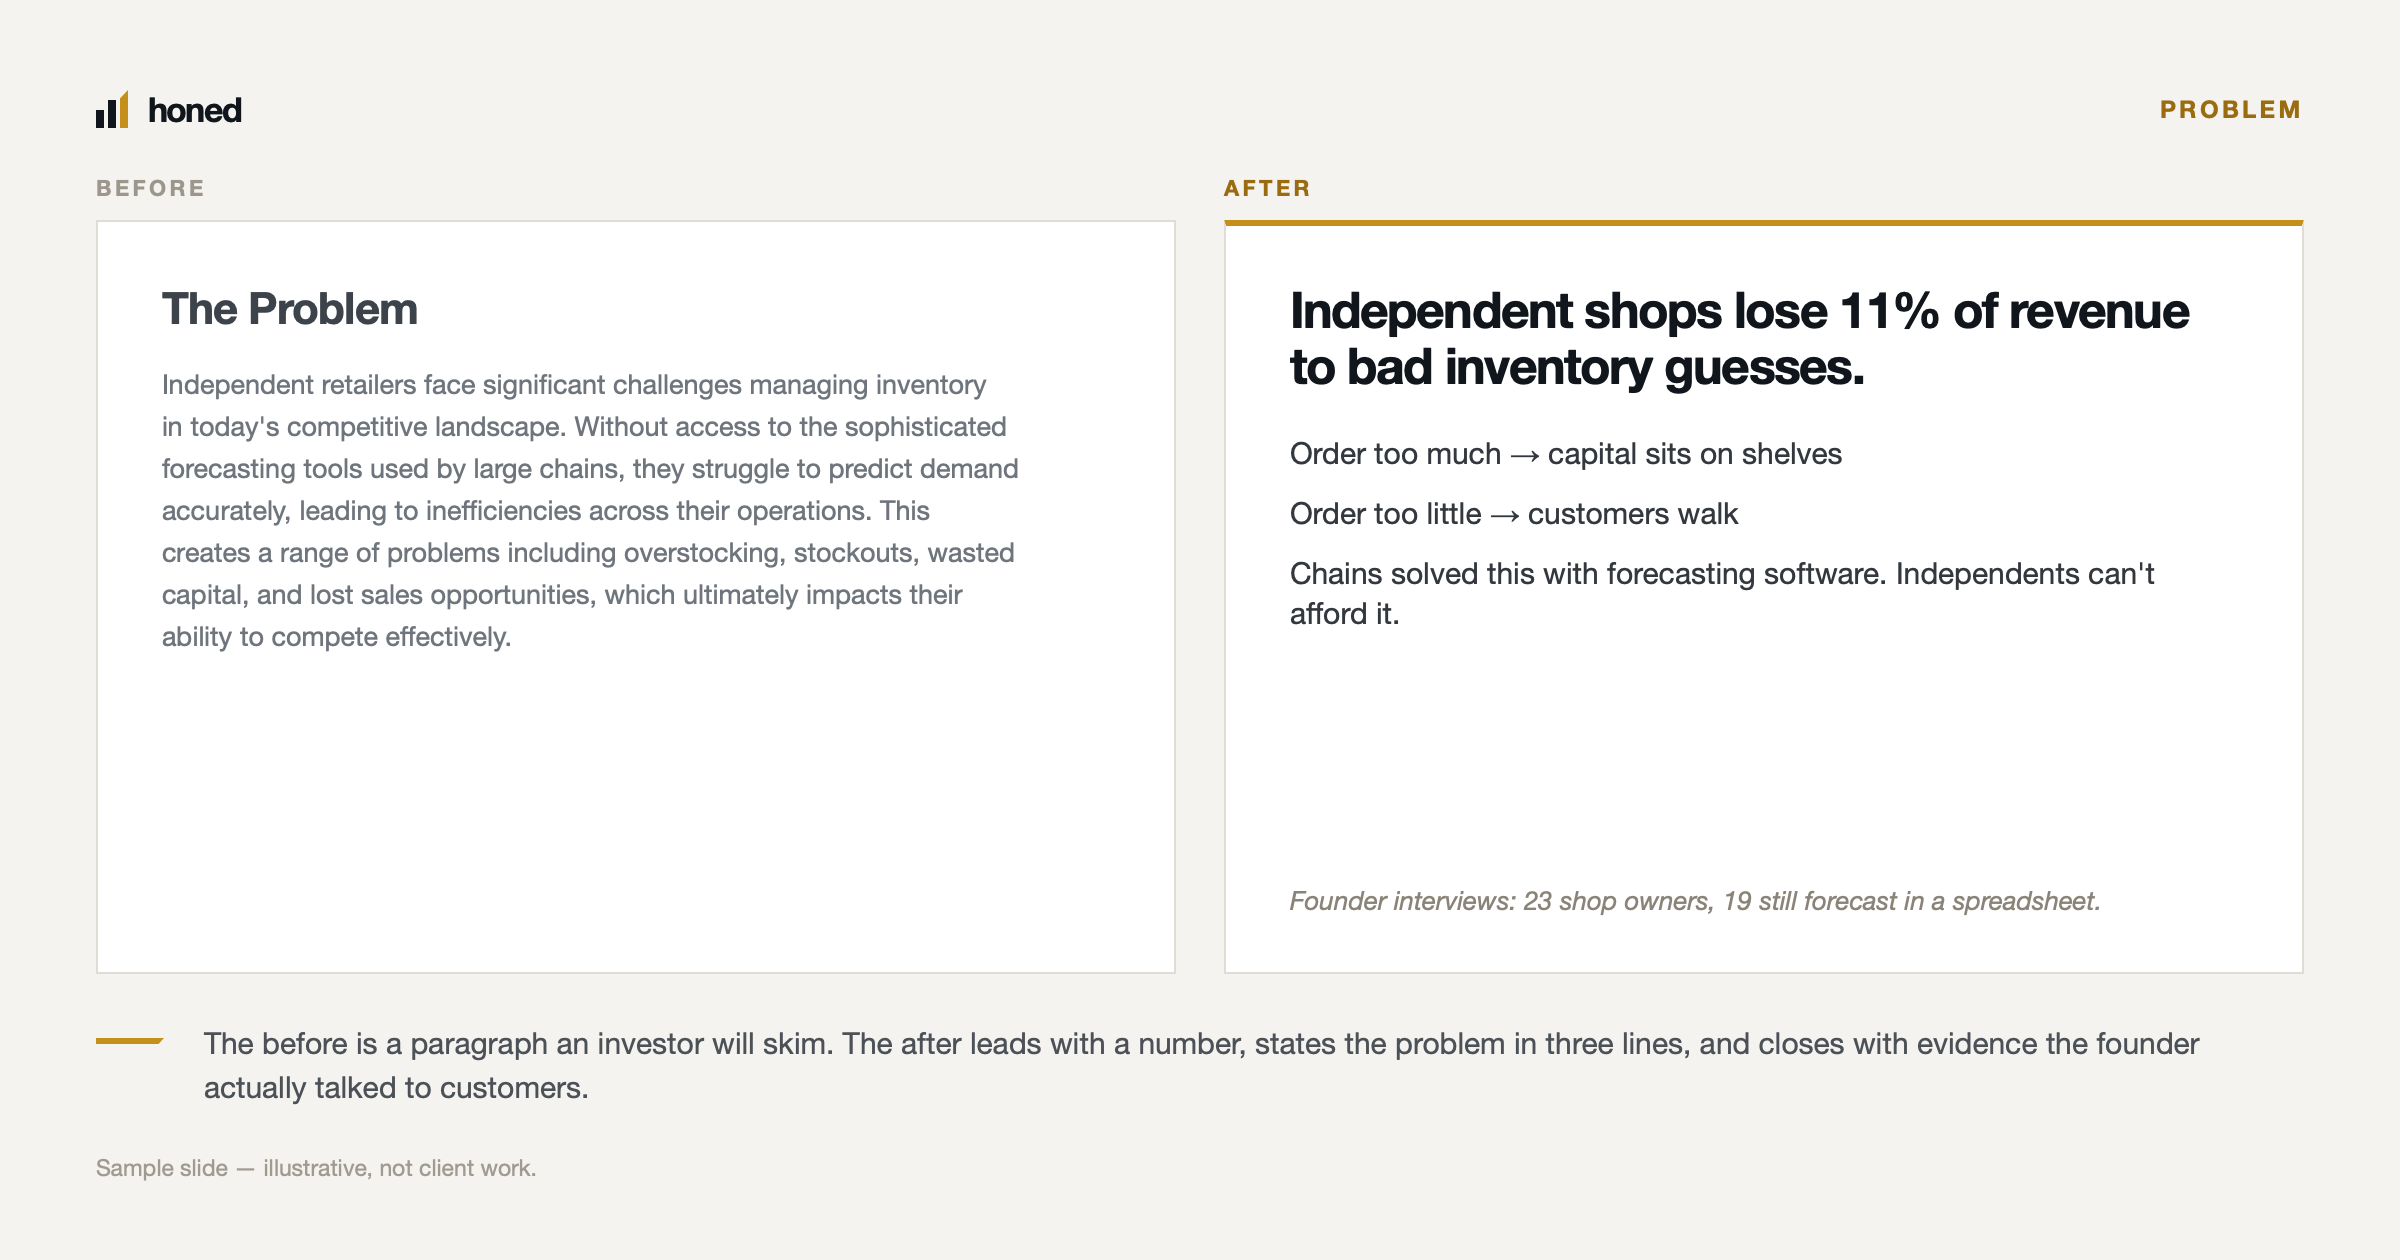Click the honed bar-chart logo icon
This screenshot has height=1260, width=2400.
tap(112, 109)
